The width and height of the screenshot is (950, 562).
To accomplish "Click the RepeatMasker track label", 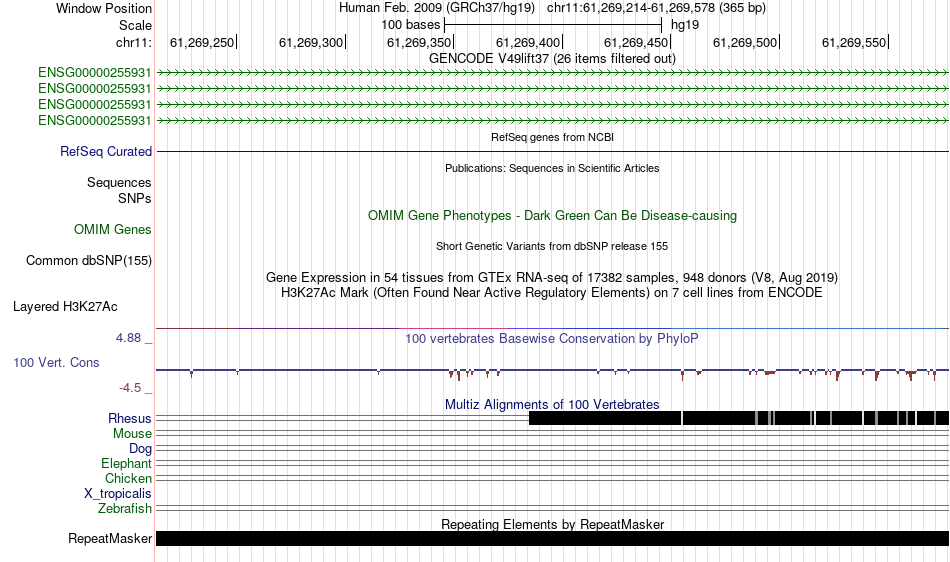I will (110, 538).
